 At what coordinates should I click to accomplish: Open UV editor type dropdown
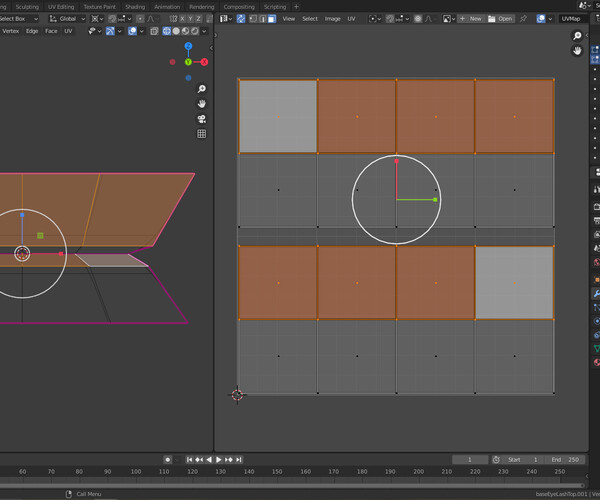(x=226, y=19)
